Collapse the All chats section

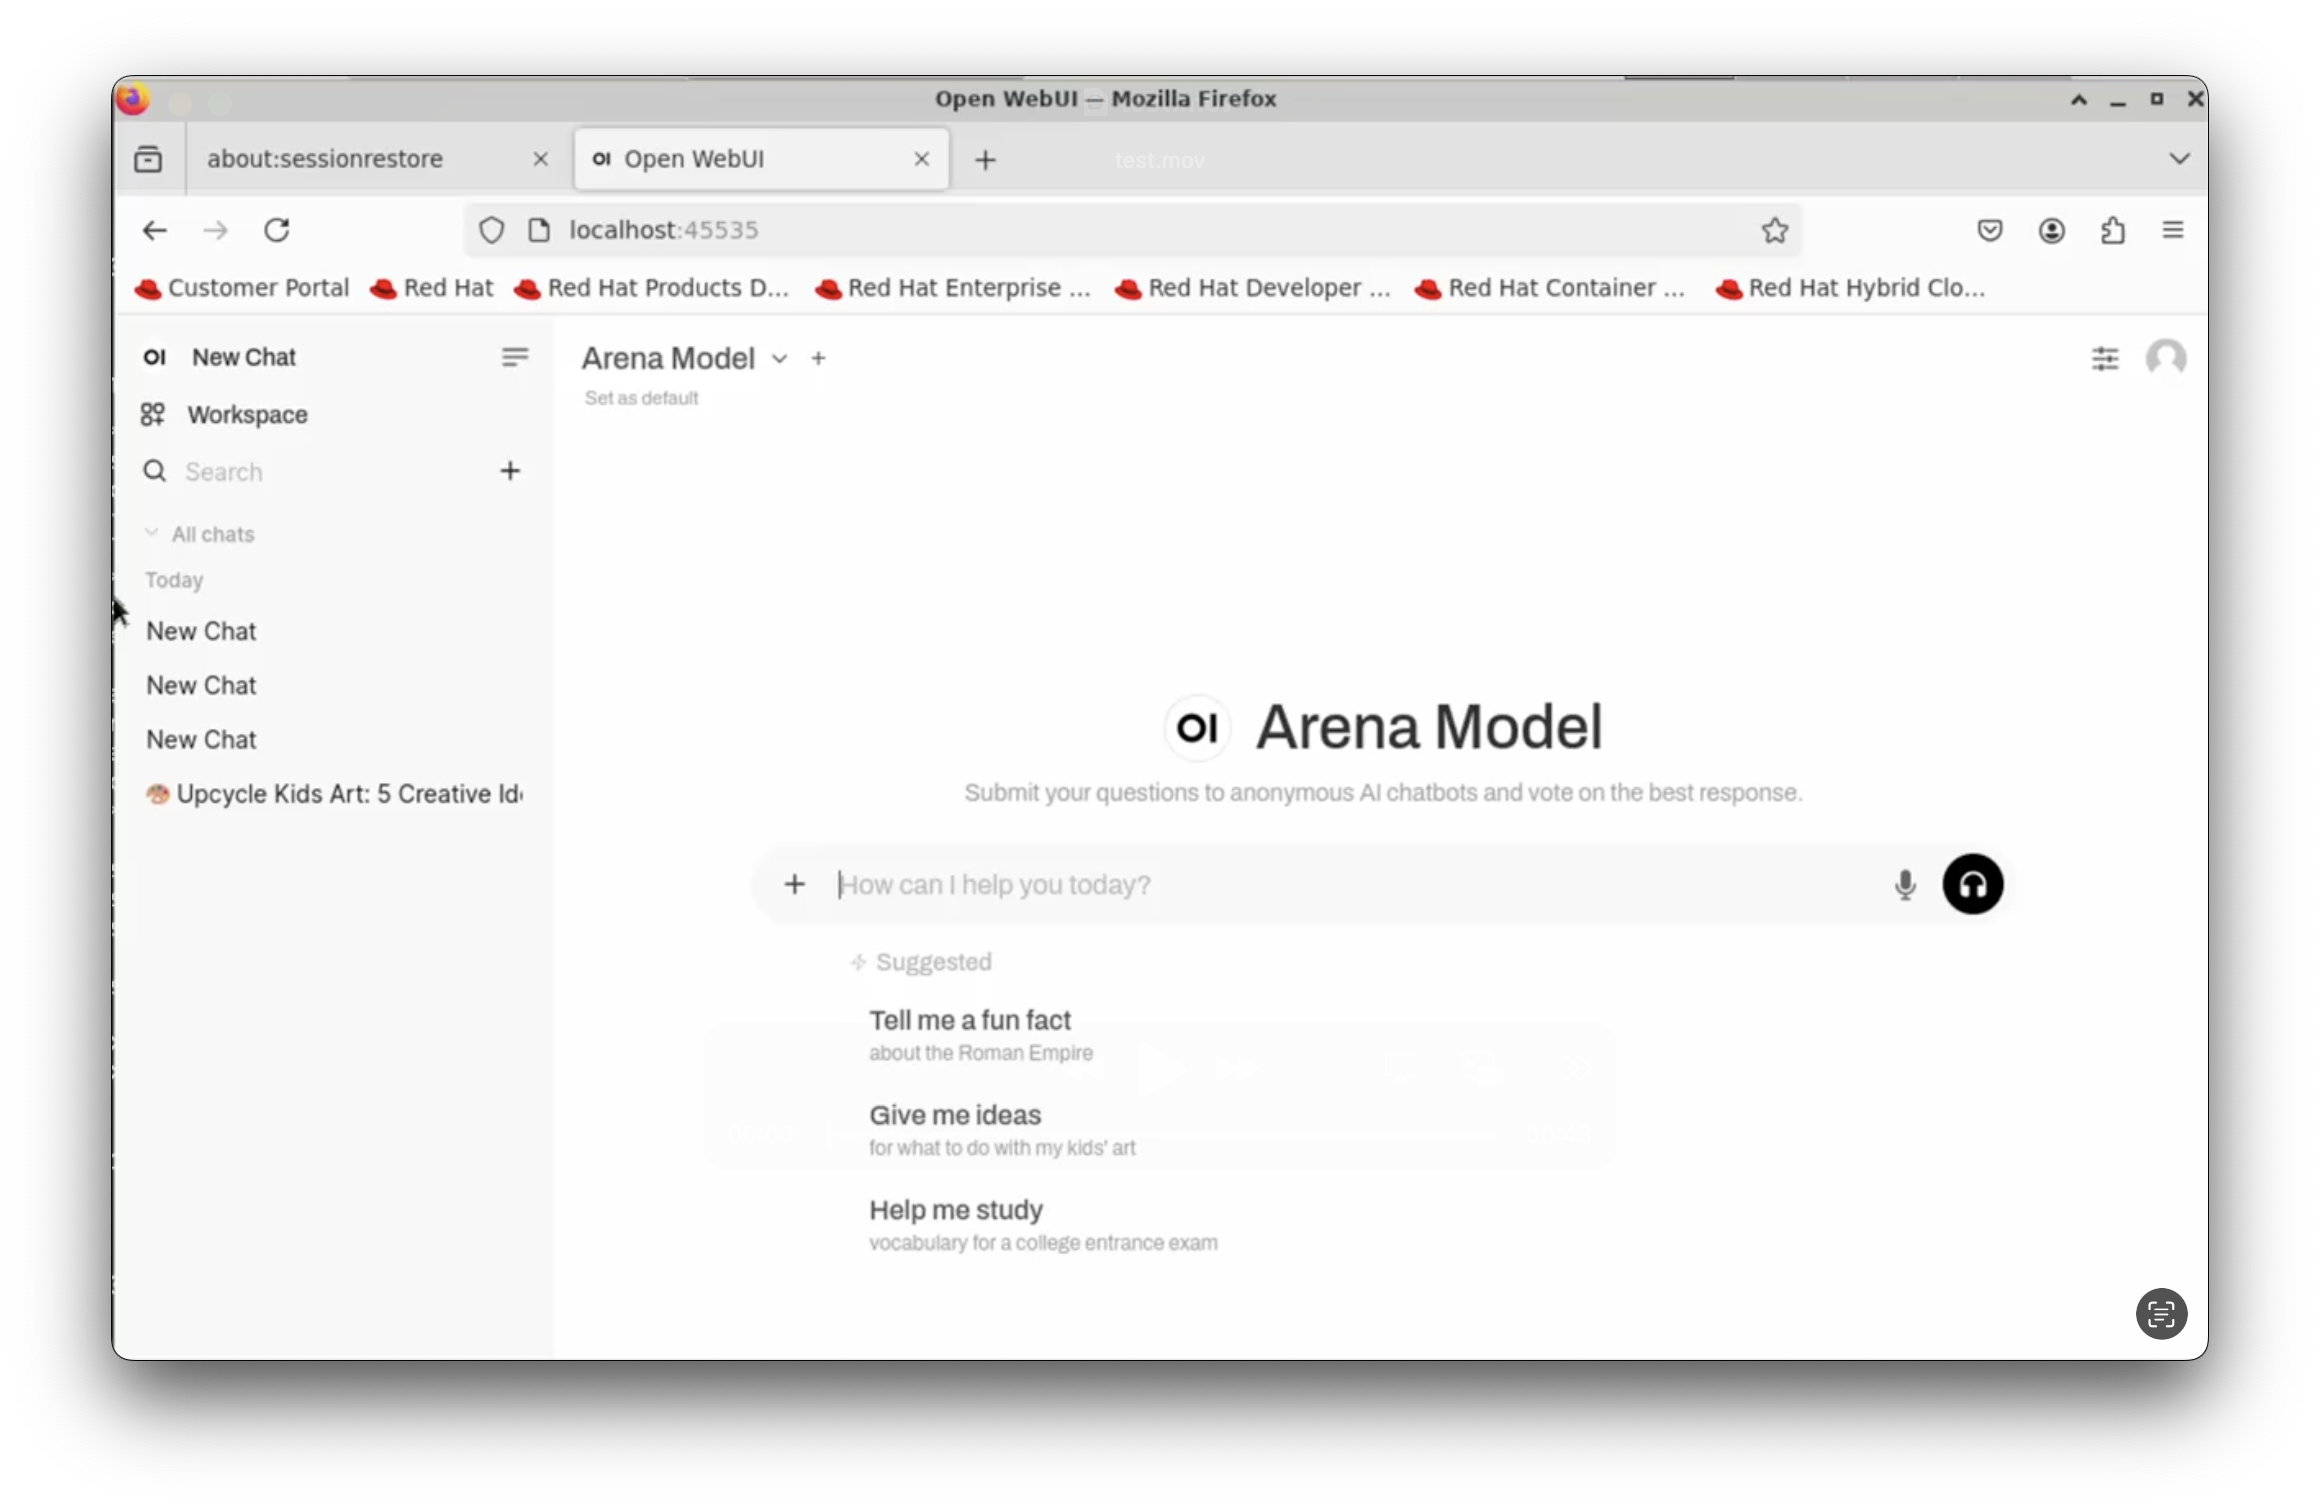coord(152,533)
